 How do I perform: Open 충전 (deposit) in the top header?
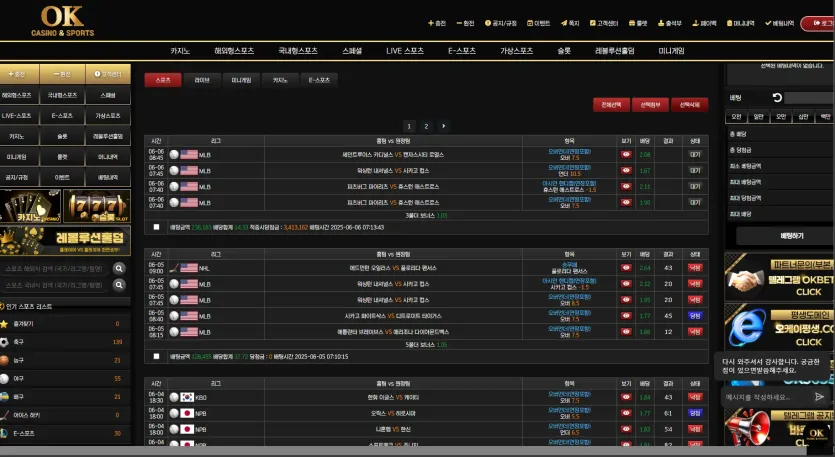point(437,23)
